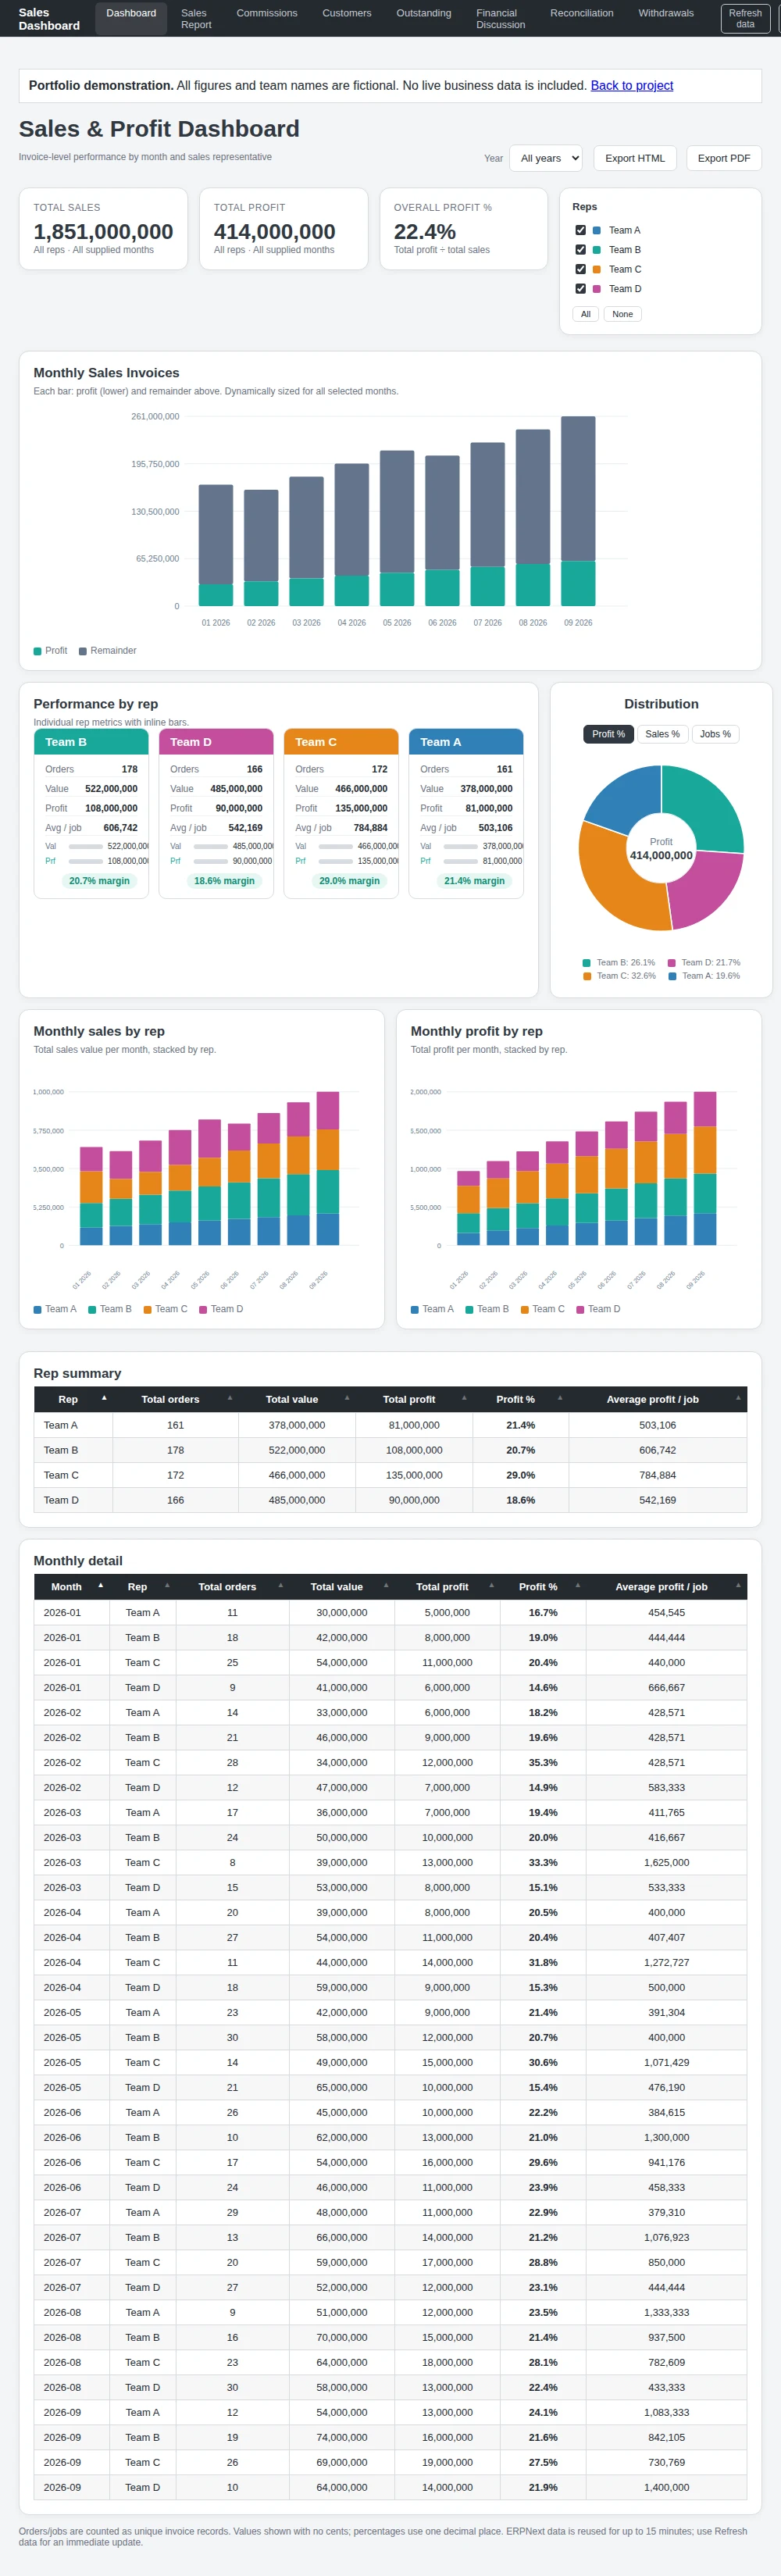Open the Outstanding page
This screenshot has width=781, height=2576.
point(424,13)
